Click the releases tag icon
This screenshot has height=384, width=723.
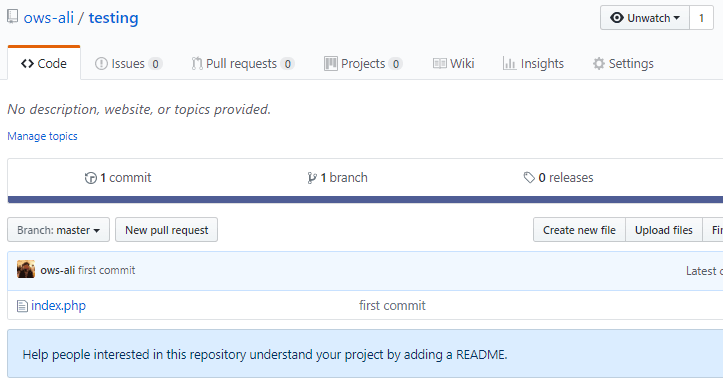click(x=529, y=177)
